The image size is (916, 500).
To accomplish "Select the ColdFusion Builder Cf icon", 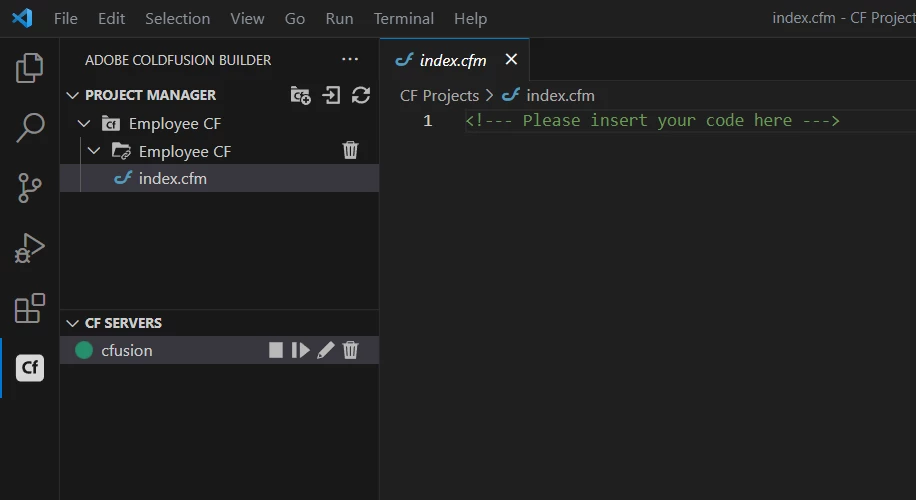I will [x=30, y=368].
